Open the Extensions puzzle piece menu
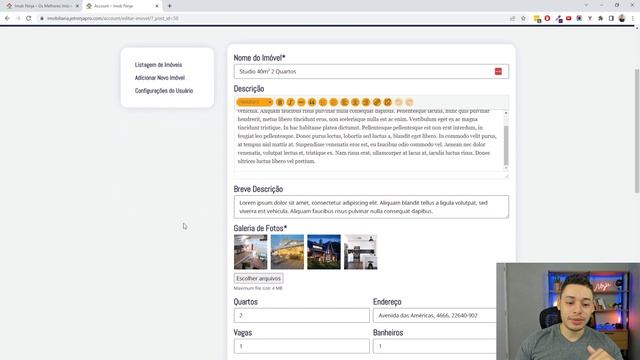The image size is (640, 360). click(600, 18)
